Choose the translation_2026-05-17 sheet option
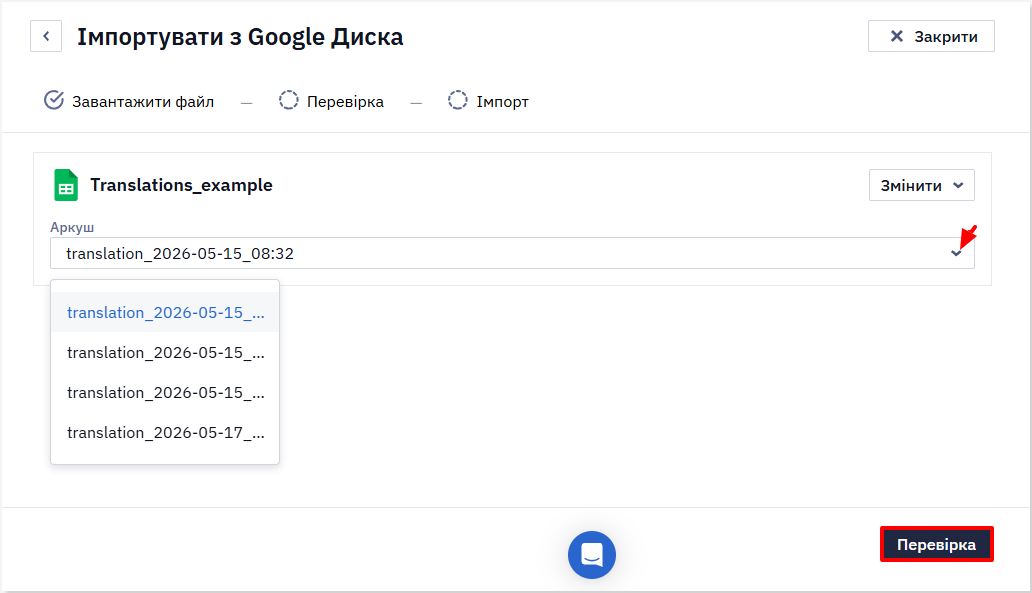Screen dimensions: 1032x593 point(165,432)
